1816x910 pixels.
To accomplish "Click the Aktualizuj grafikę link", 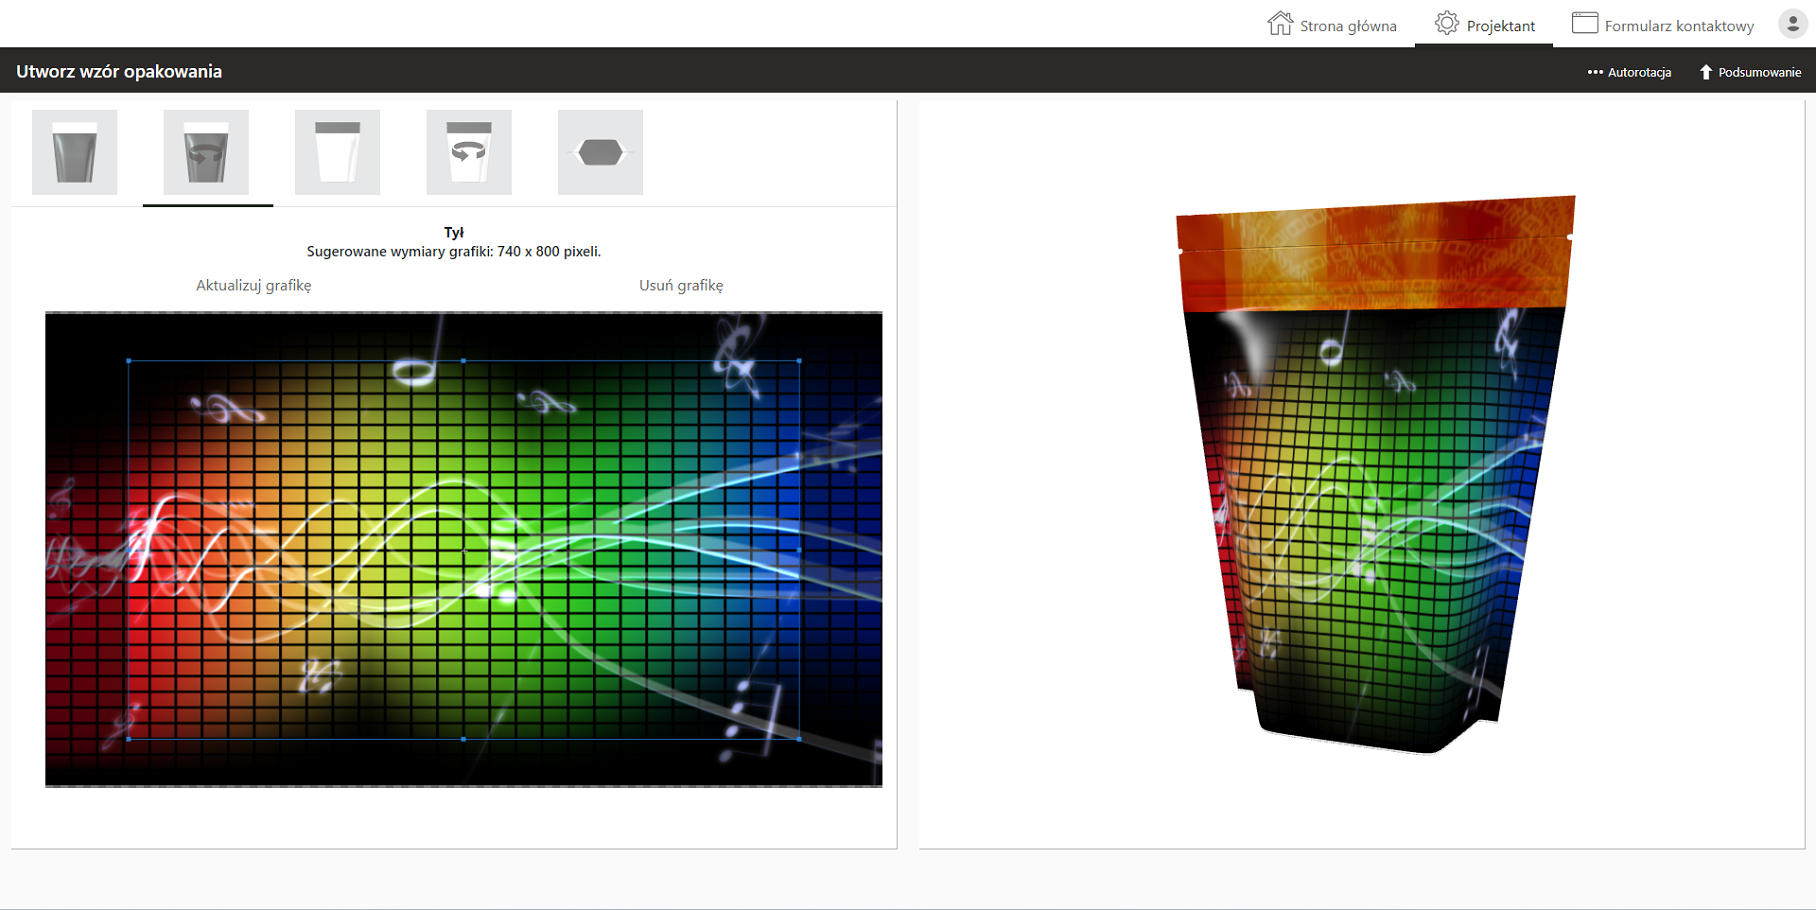I will (253, 285).
